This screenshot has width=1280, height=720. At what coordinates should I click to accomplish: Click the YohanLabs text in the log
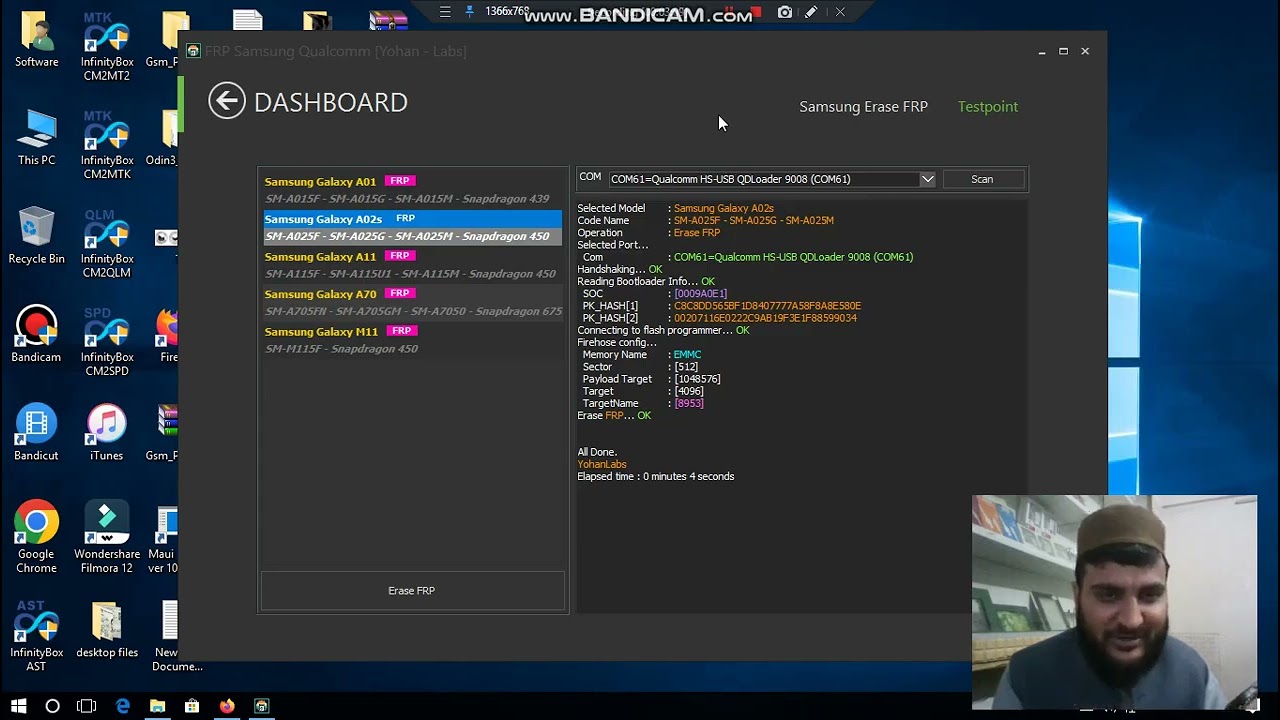(602, 464)
